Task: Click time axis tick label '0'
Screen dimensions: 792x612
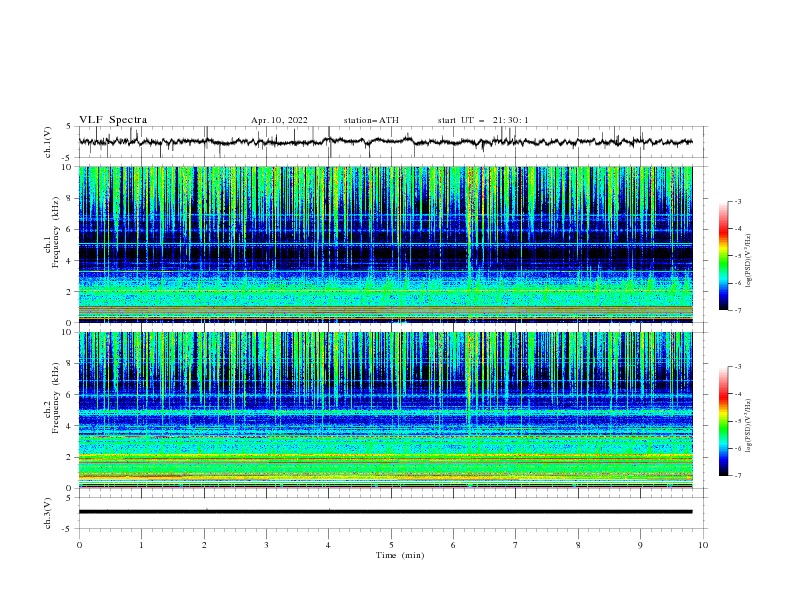Action: (x=79, y=545)
